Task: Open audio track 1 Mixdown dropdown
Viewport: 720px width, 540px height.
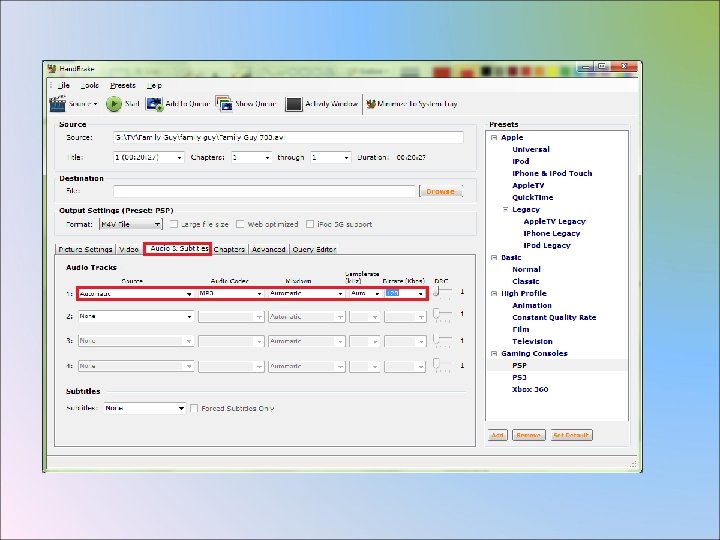Action: 306,293
